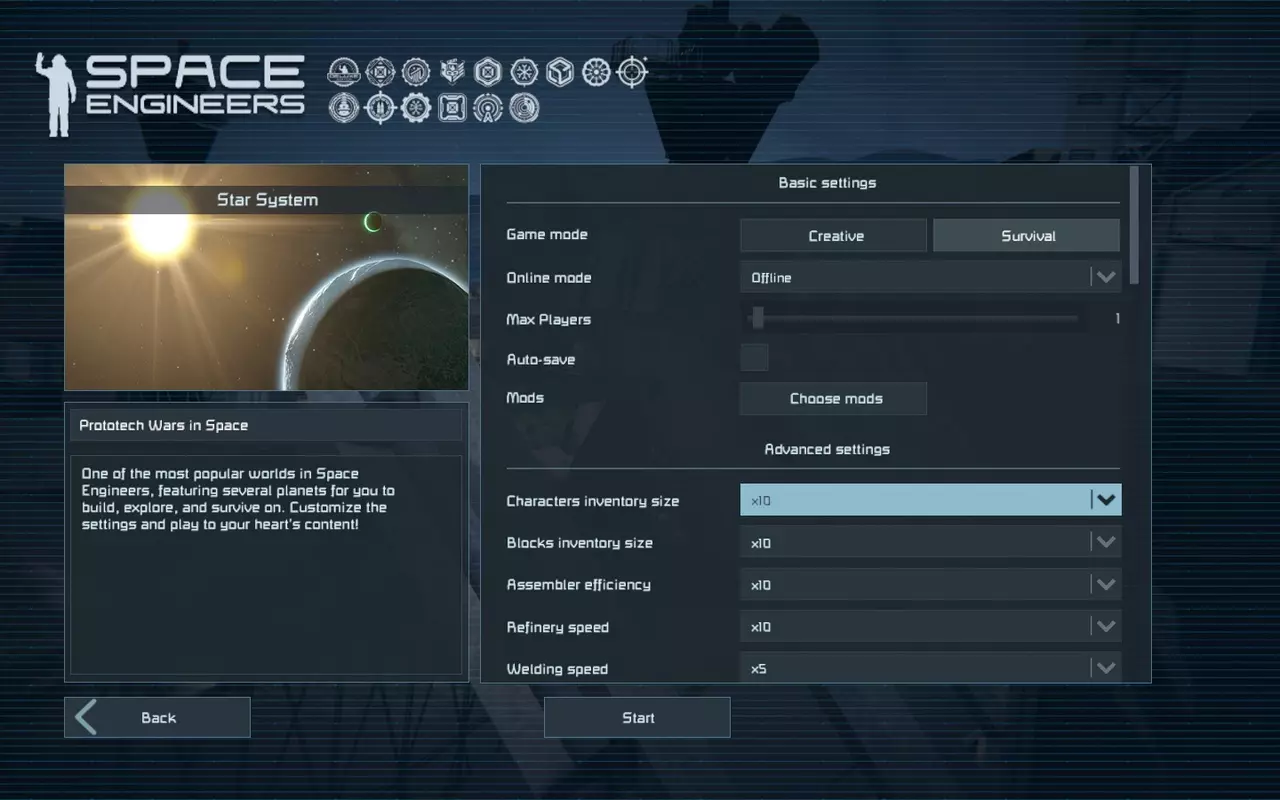Click the Choose mods button

click(833, 398)
